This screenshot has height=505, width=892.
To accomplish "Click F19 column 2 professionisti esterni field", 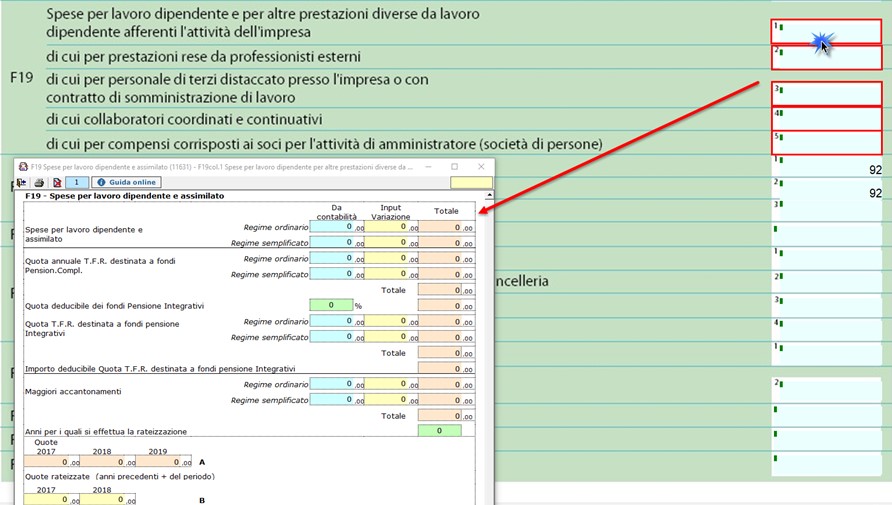I will point(826,57).
